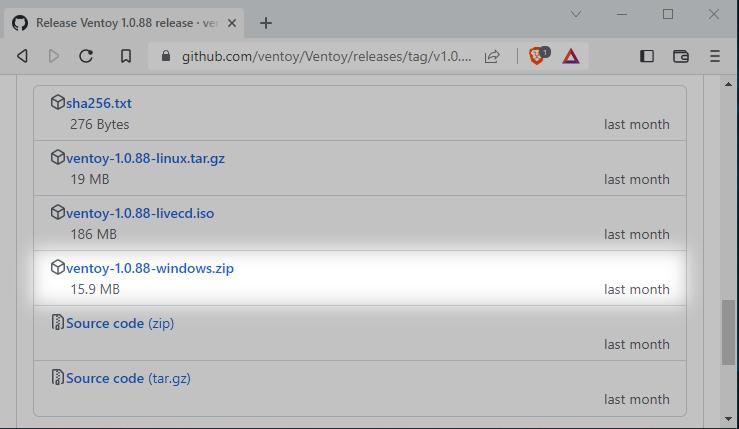Download ventoy-1.0.88-livecd.iso

pyautogui.click(x=140, y=214)
